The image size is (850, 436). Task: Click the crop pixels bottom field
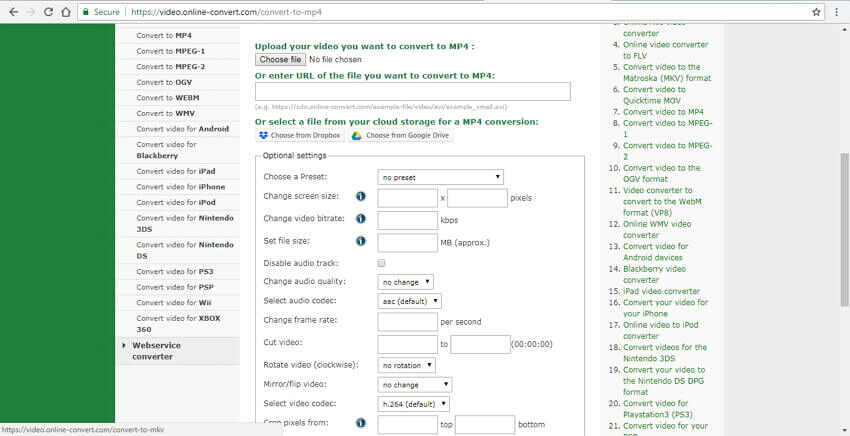(x=485, y=425)
